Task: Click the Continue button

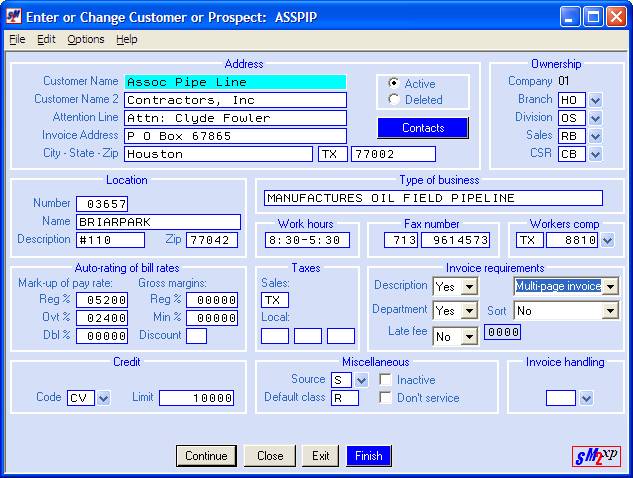Action: [x=206, y=456]
